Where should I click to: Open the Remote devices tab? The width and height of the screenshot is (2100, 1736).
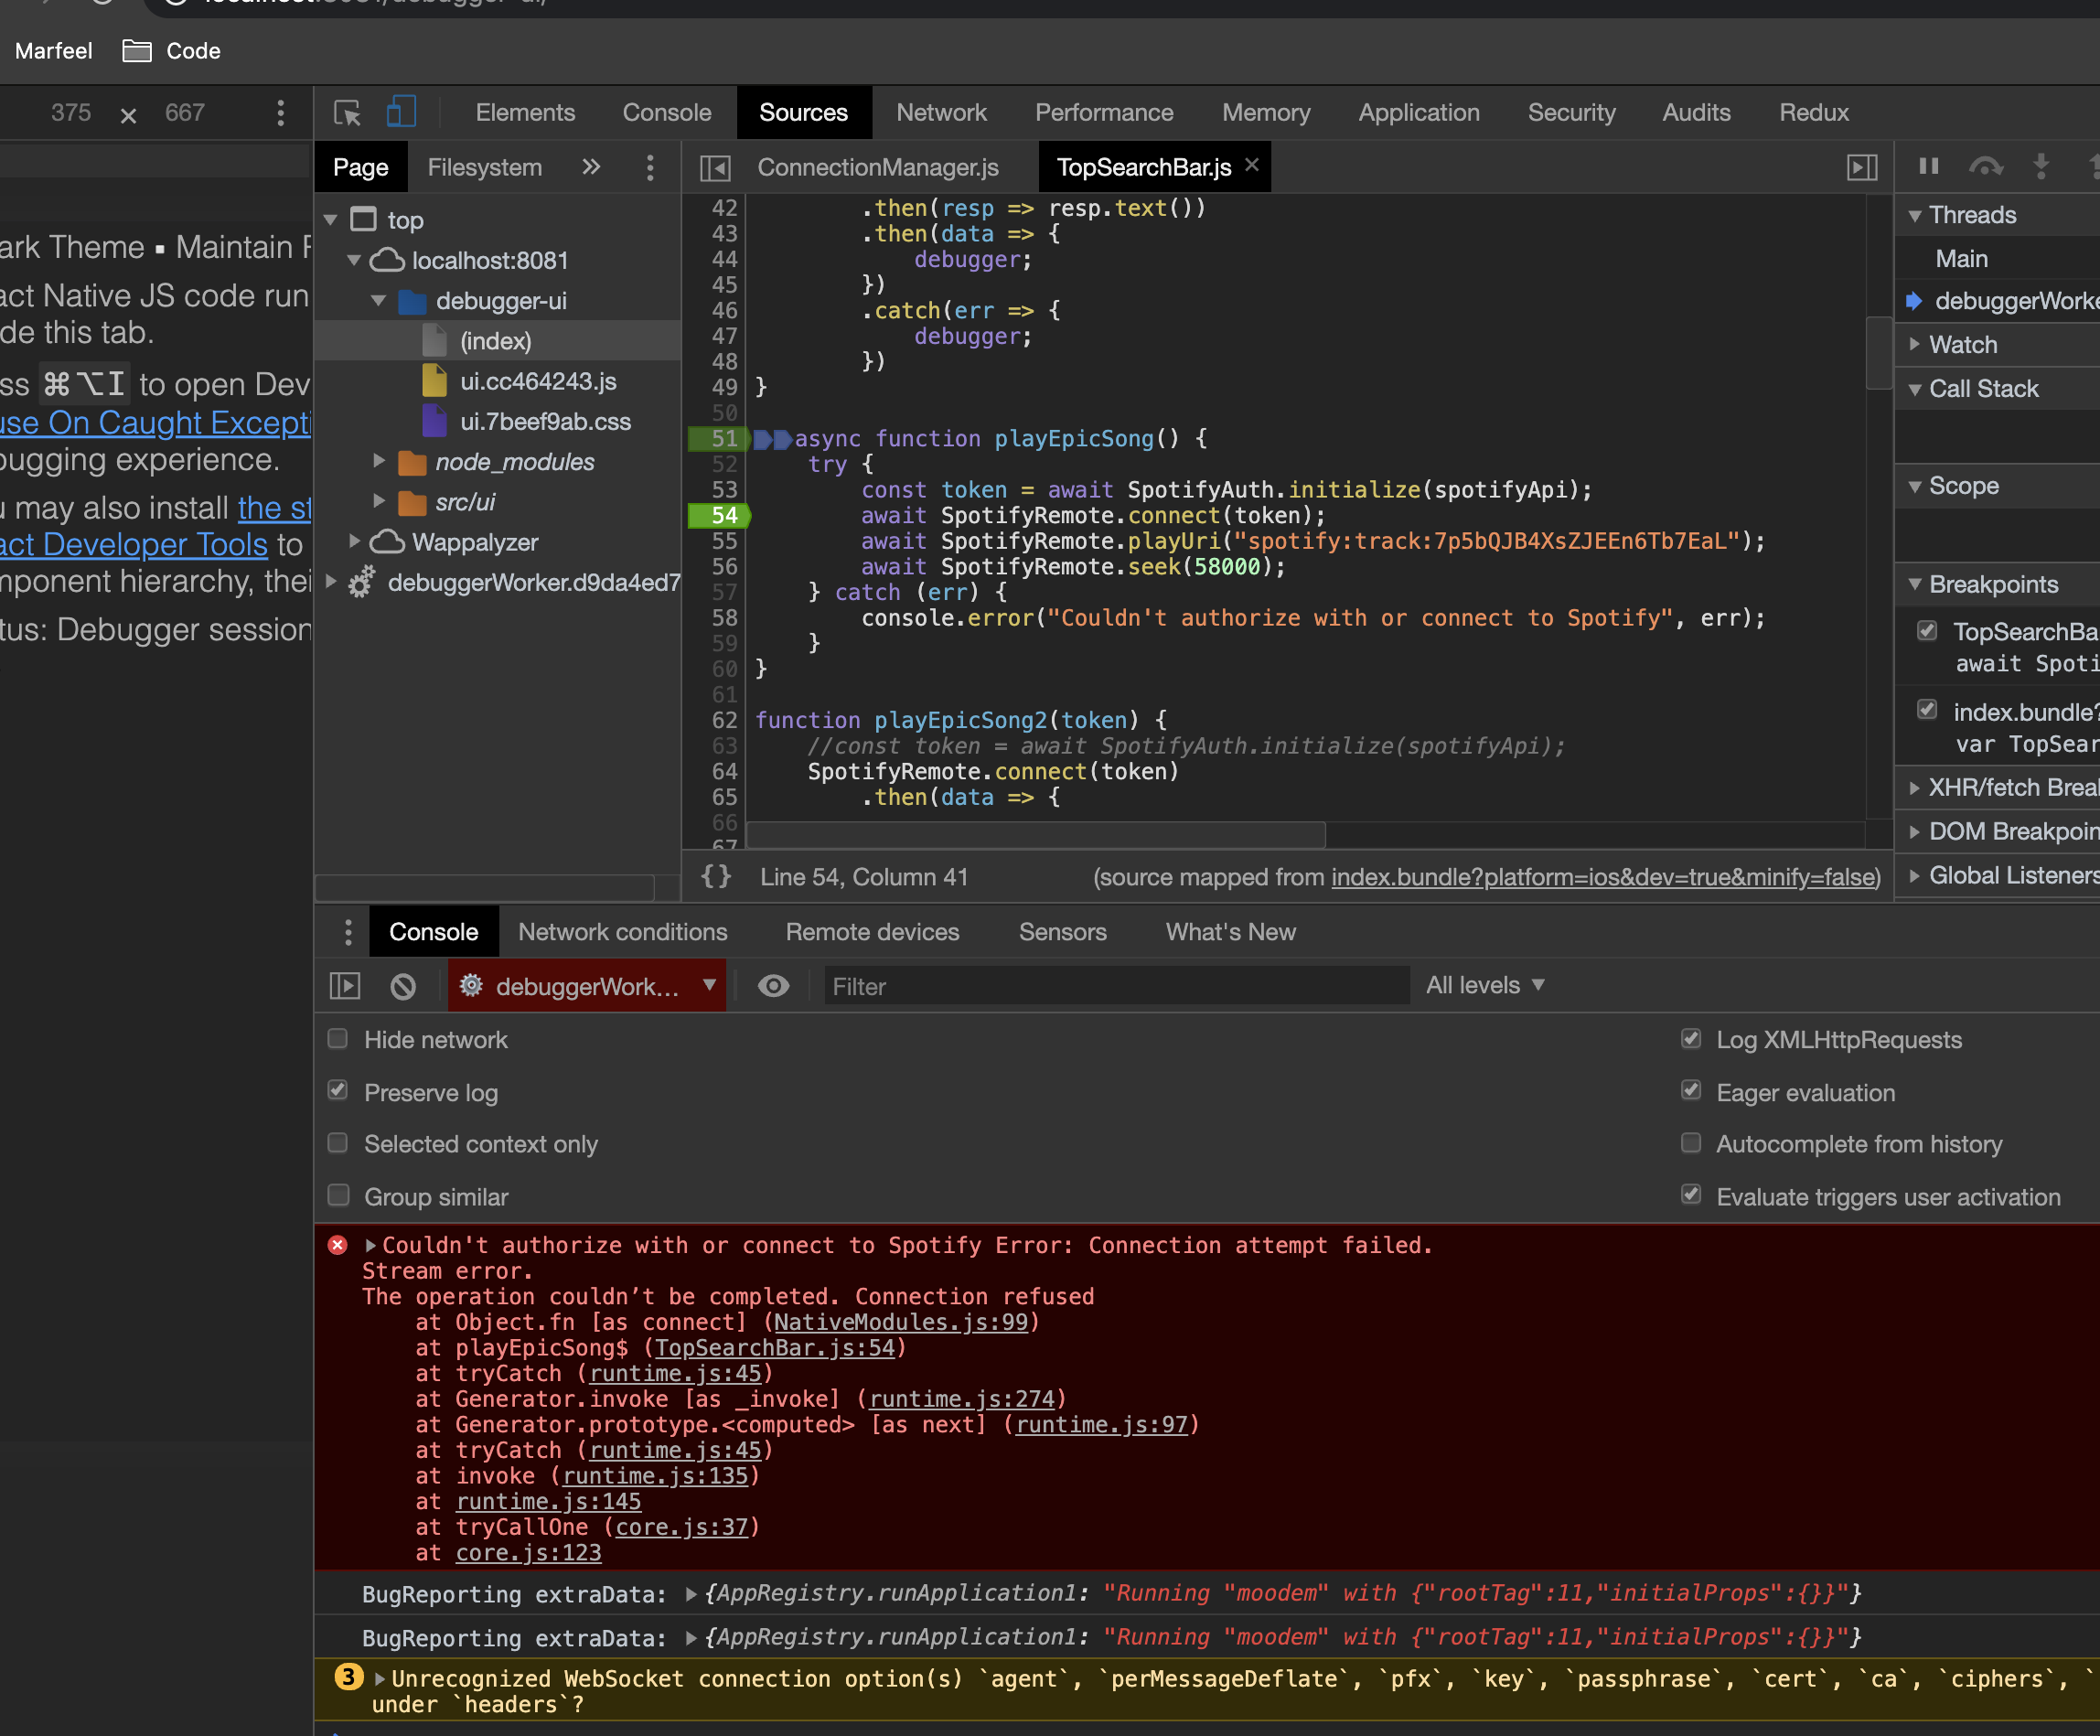click(x=872, y=932)
